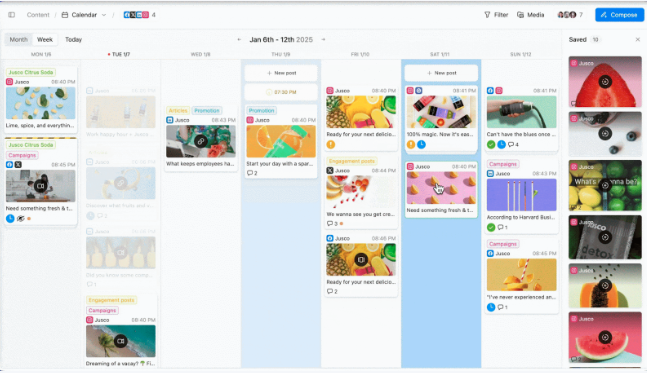Open saved watermelon wedge thumbnail at bottom
Image resolution: width=647 pixels, height=373 pixels.
(605, 337)
